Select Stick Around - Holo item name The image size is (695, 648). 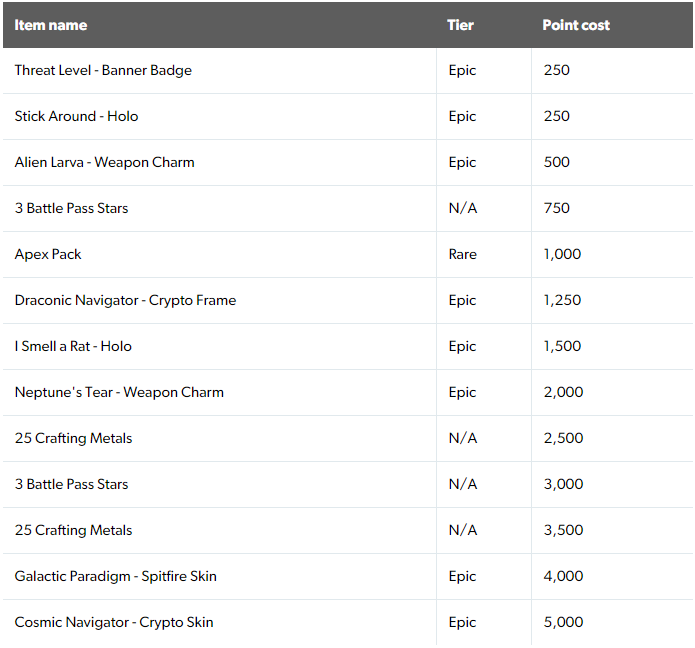point(76,116)
